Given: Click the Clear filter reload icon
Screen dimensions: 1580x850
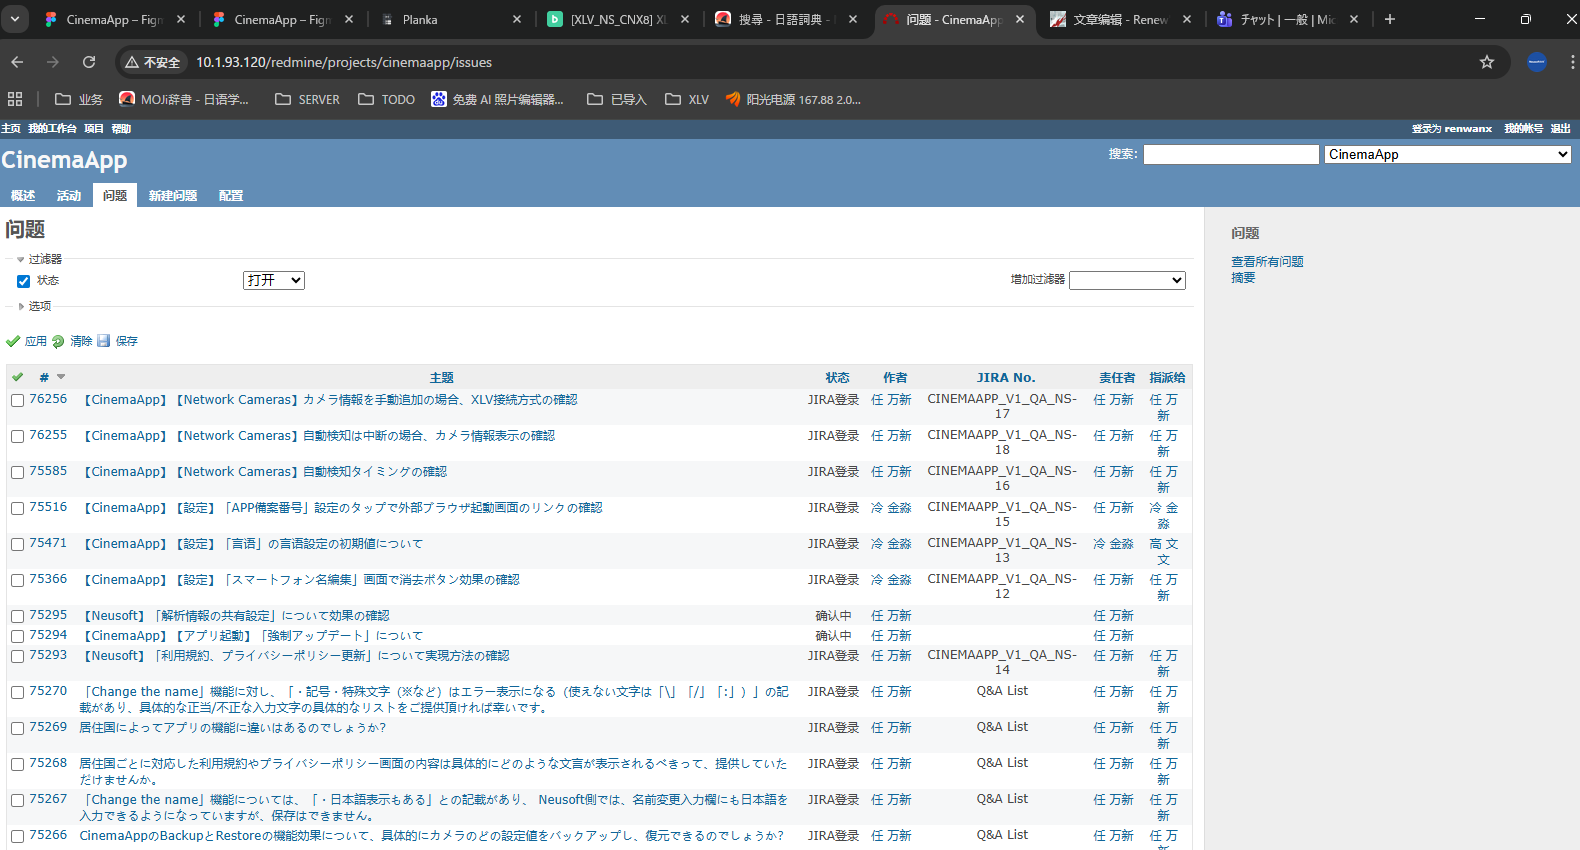Looking at the screenshot, I should click(x=58, y=341).
